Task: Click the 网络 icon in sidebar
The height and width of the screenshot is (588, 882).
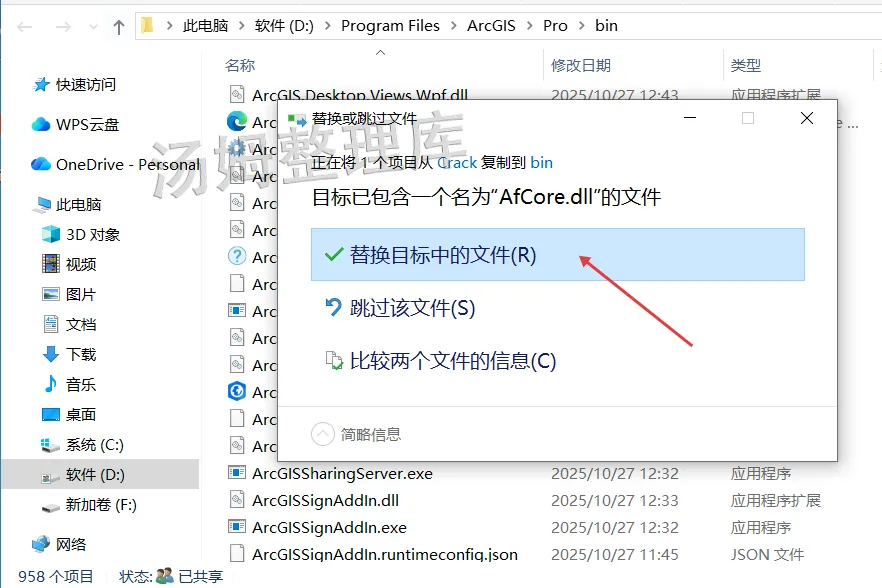Action: pyautogui.click(x=41, y=544)
